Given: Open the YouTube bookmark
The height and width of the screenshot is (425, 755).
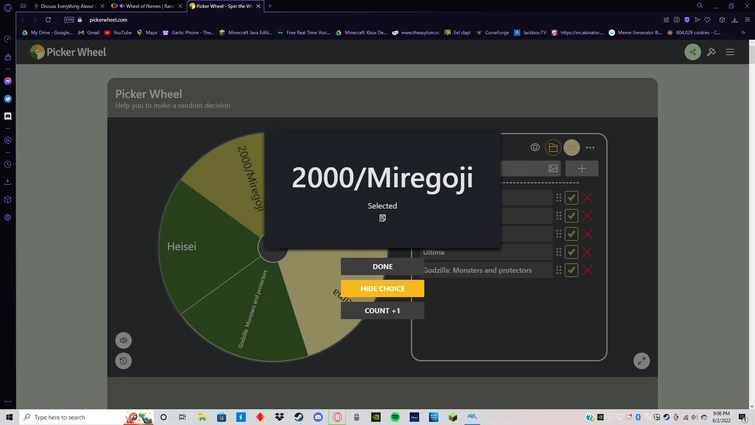Looking at the screenshot, I should tap(118, 33).
